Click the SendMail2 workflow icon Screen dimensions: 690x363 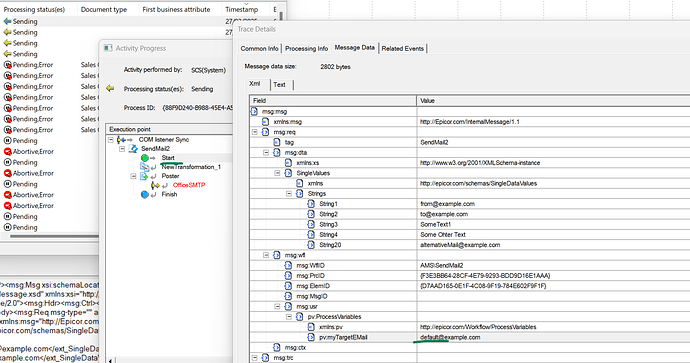[x=133, y=149]
